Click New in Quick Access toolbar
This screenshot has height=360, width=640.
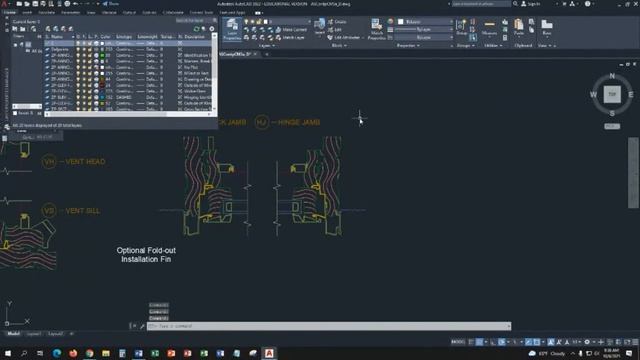click(19, 4)
